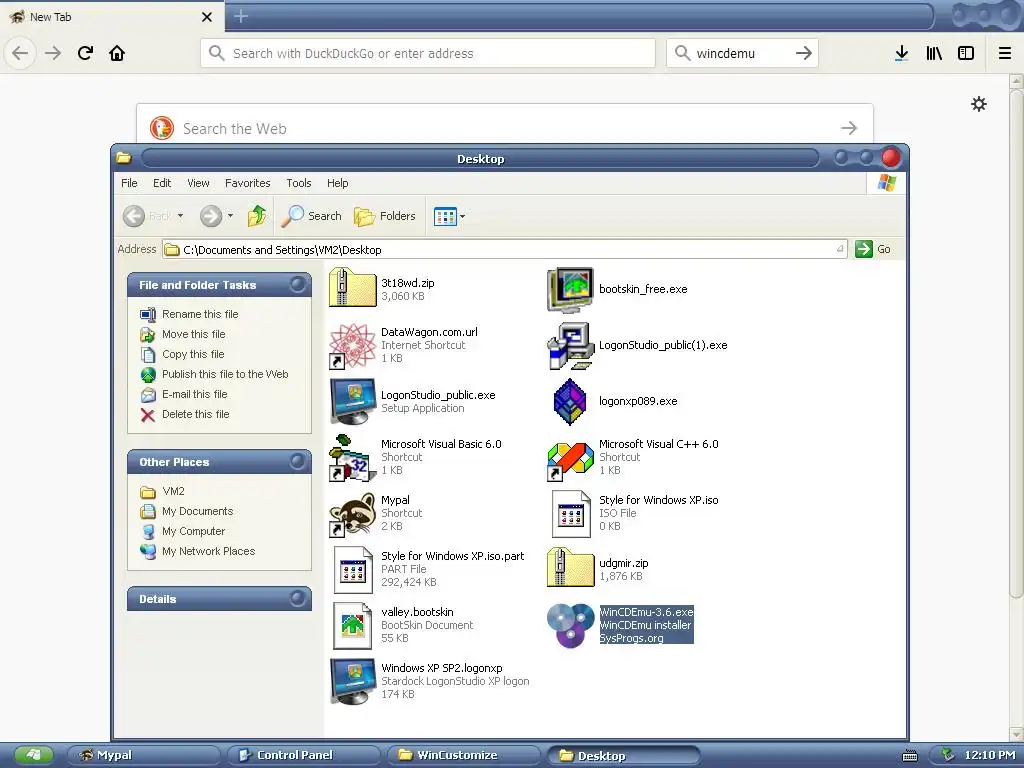The width and height of the screenshot is (1024, 768).
Task: Go to My Network Places
Action: tap(208, 551)
